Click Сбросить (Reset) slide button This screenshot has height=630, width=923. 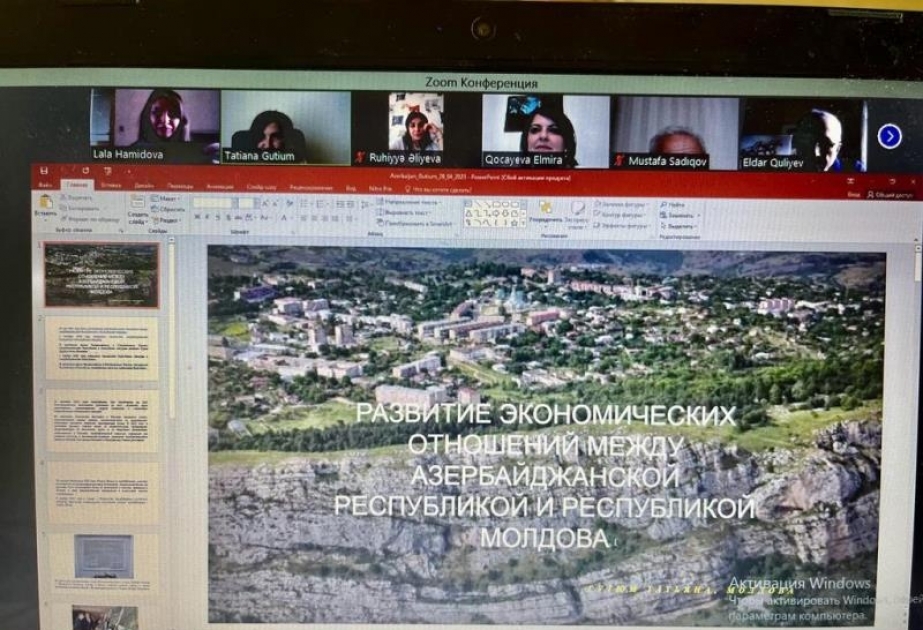point(167,209)
